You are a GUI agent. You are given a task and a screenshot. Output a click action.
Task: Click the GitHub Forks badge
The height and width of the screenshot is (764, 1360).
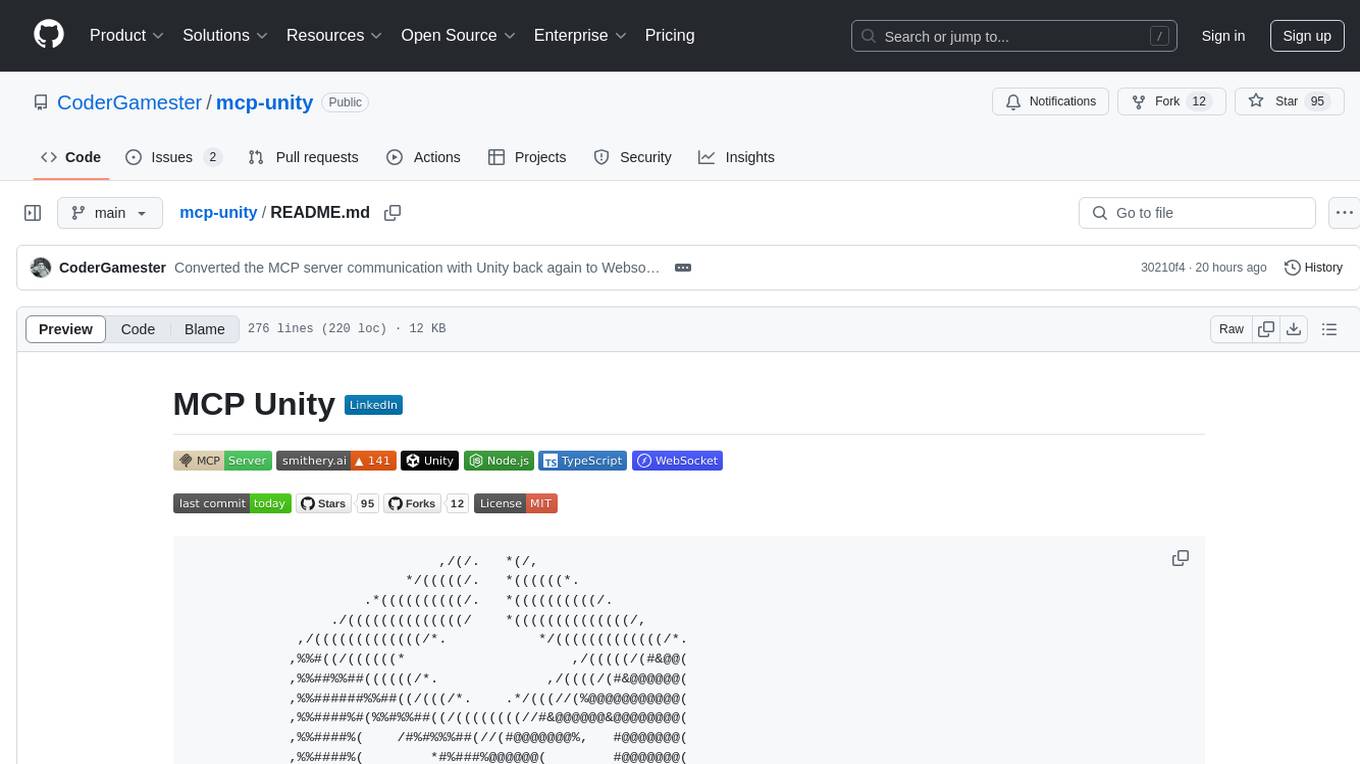pyautogui.click(x=412, y=503)
